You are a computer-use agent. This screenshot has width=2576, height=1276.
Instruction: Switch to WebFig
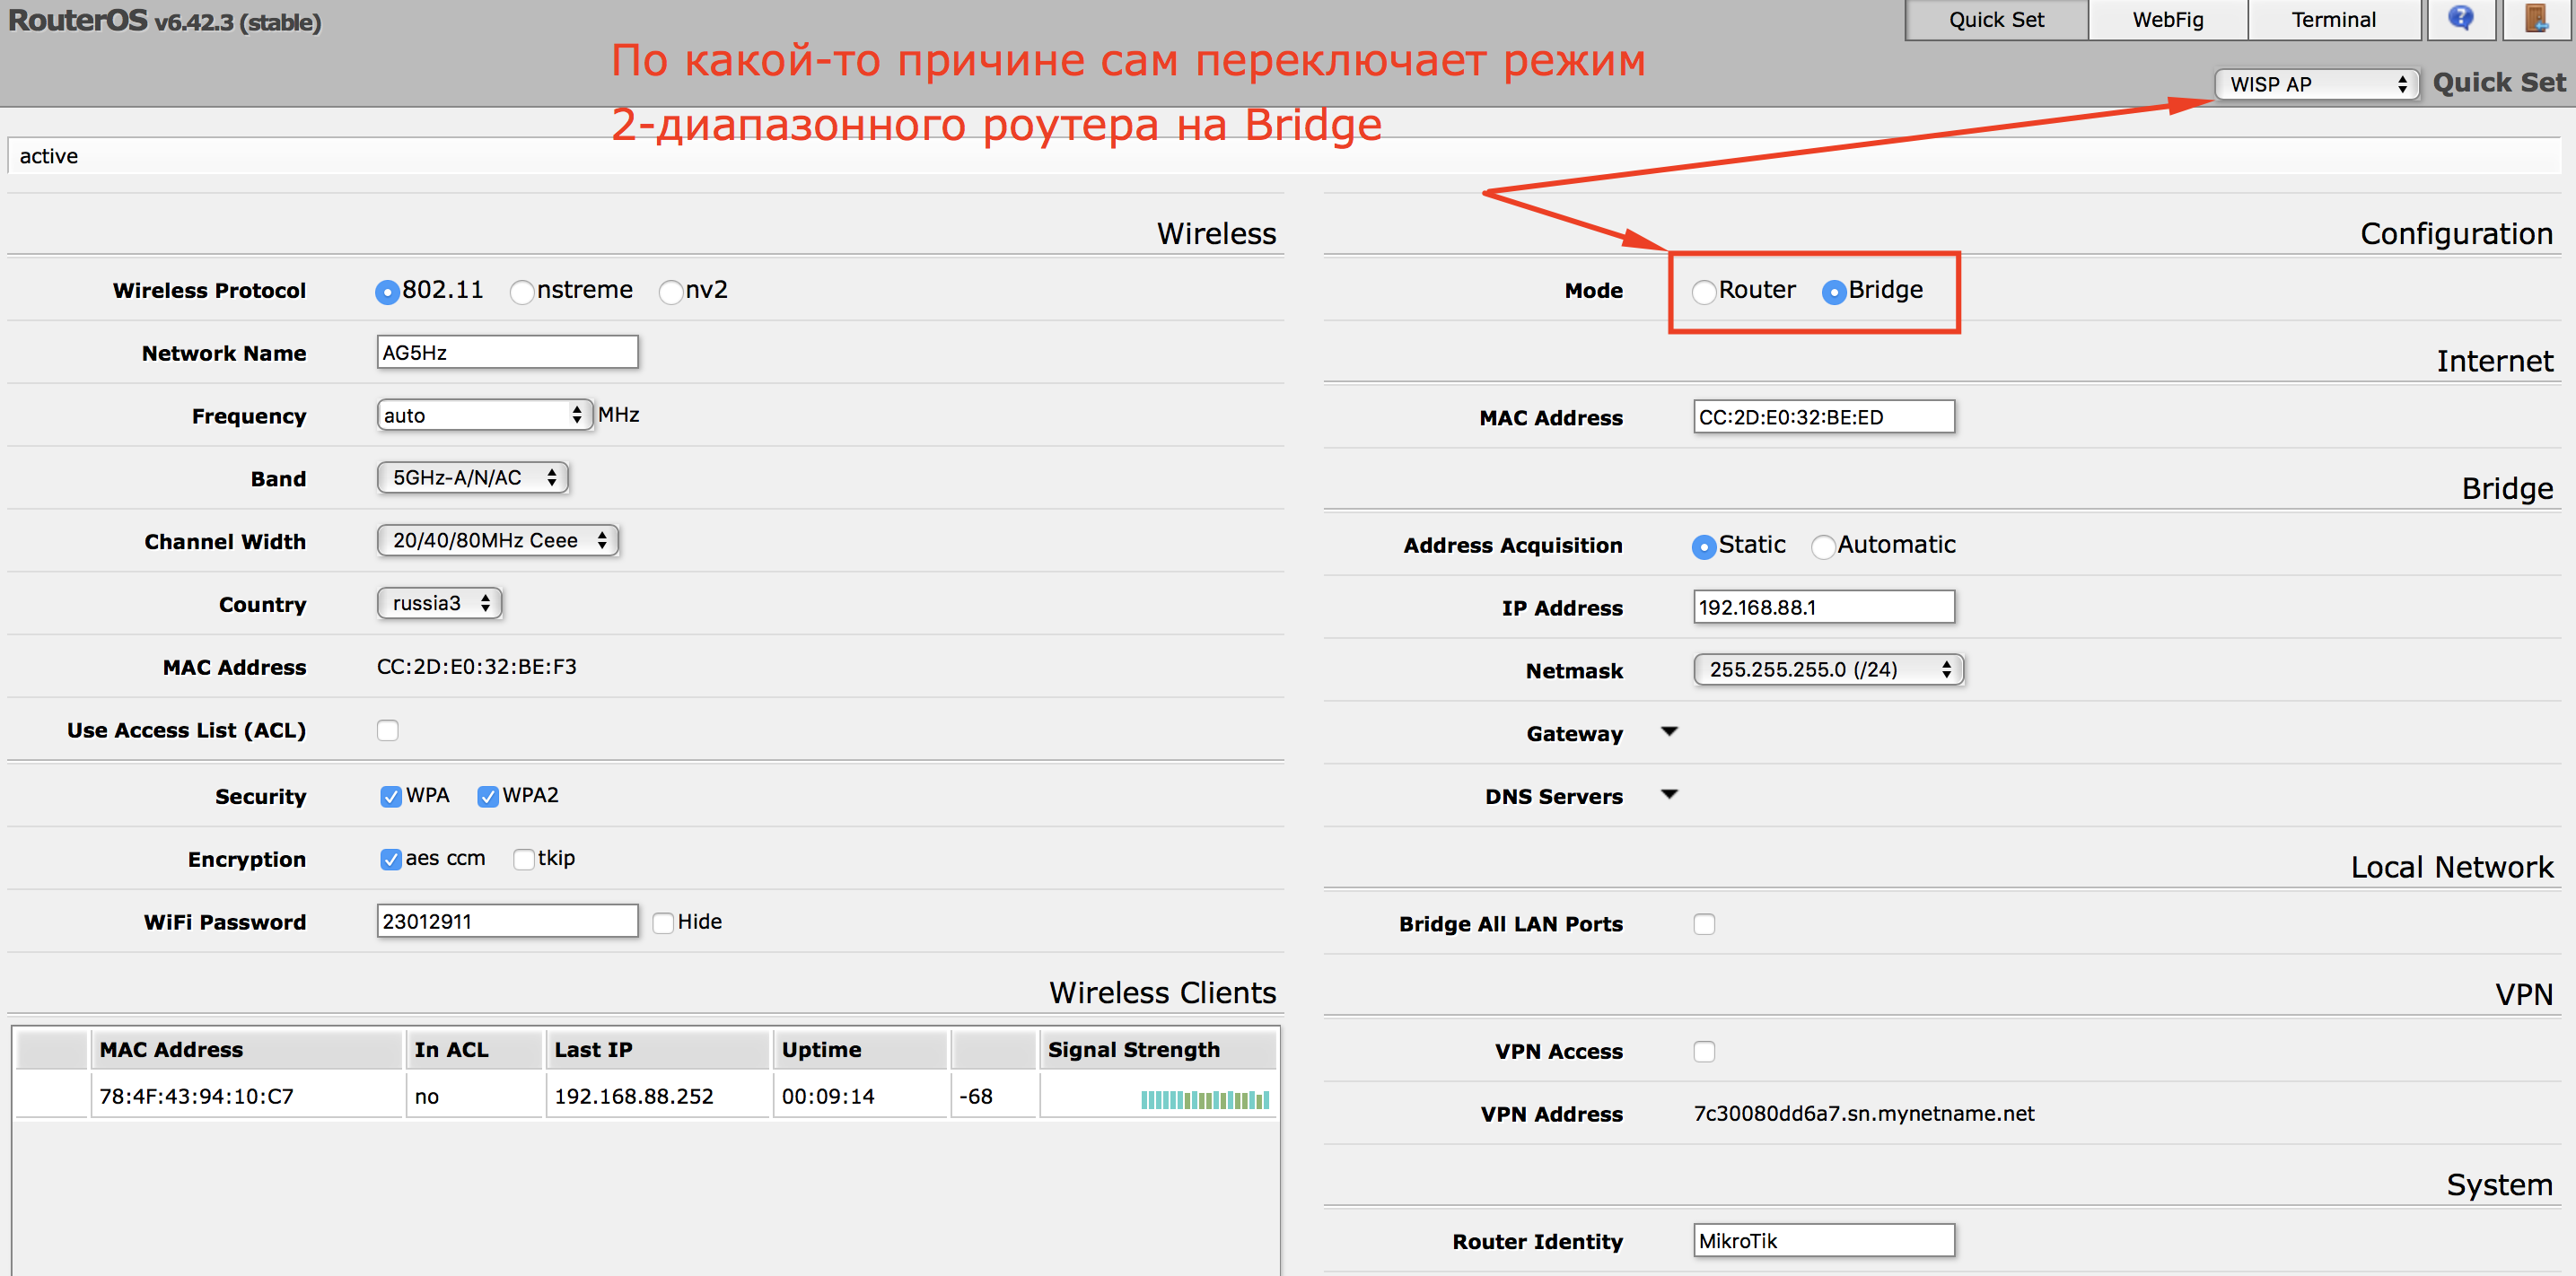pos(2167,20)
